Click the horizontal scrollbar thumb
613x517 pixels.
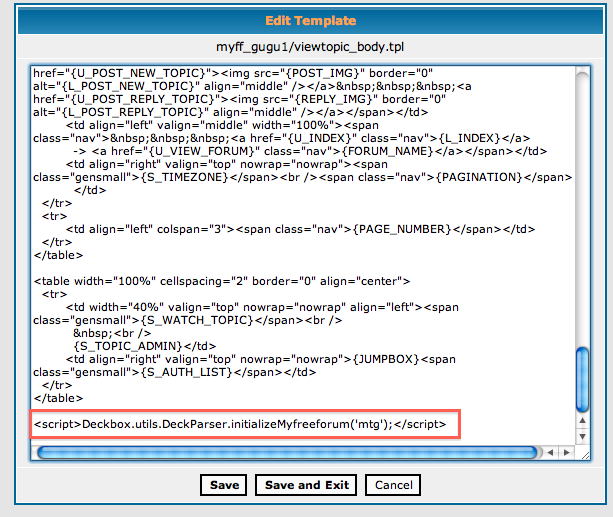point(287,452)
